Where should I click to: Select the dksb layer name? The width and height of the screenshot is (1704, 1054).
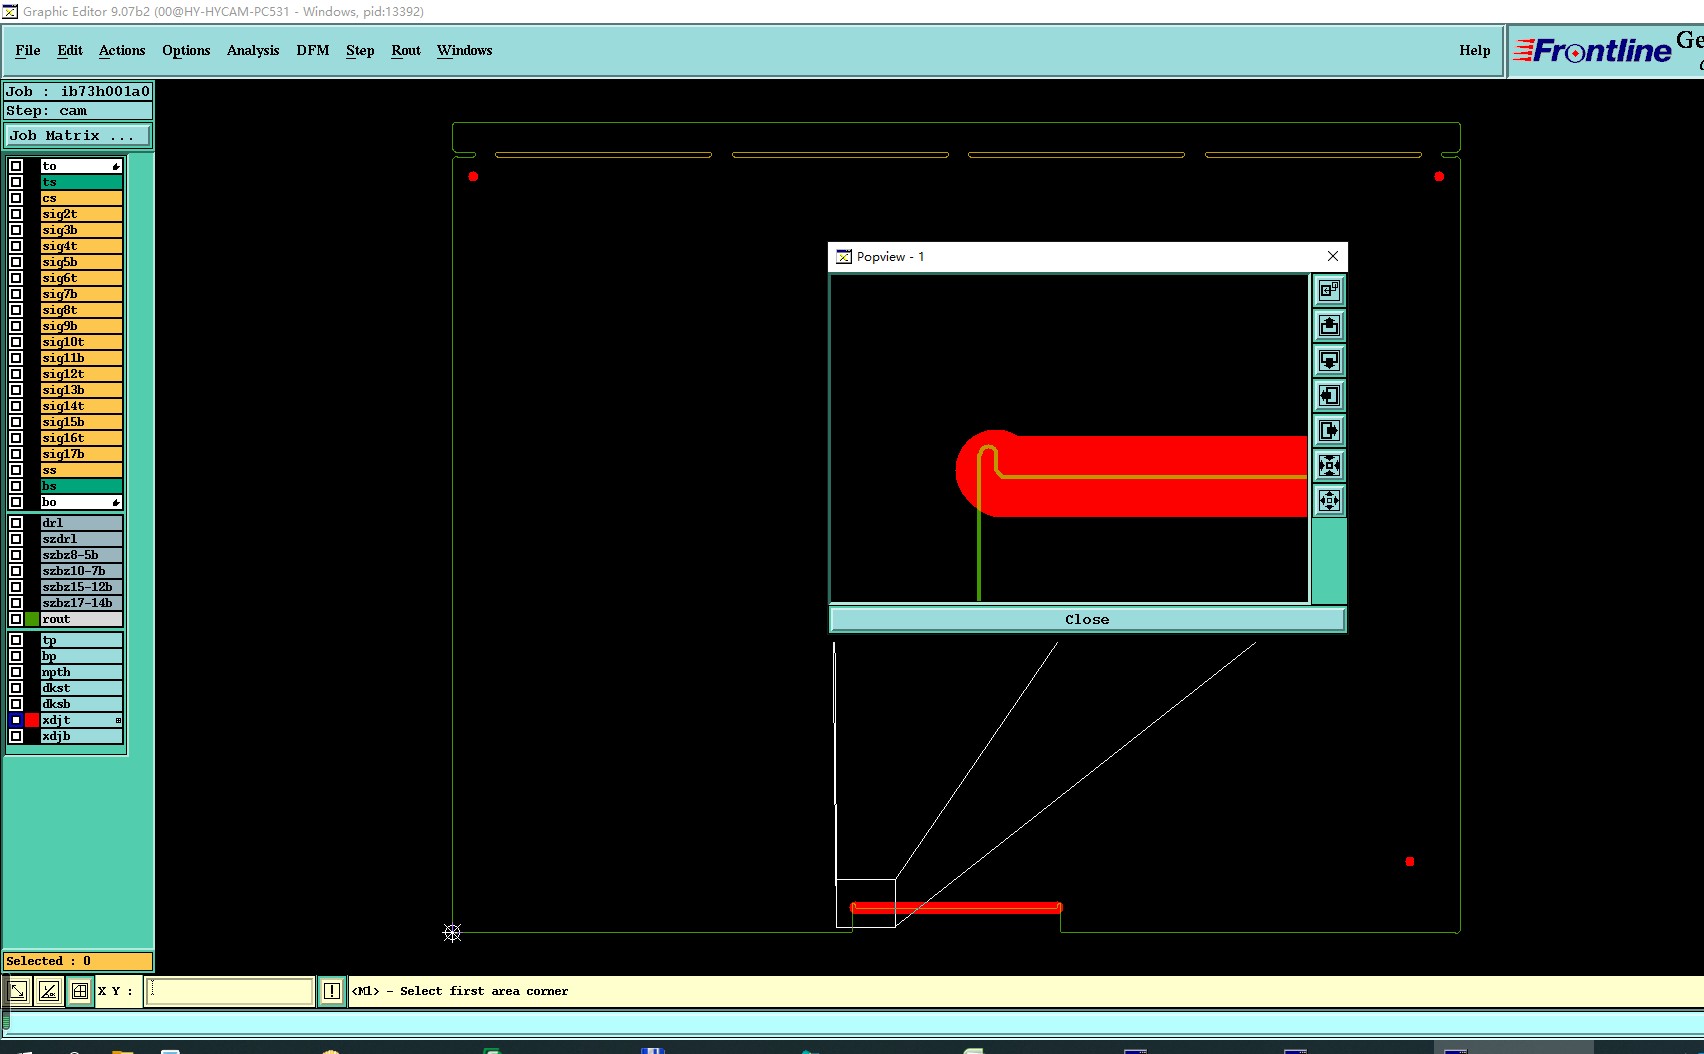click(x=81, y=704)
